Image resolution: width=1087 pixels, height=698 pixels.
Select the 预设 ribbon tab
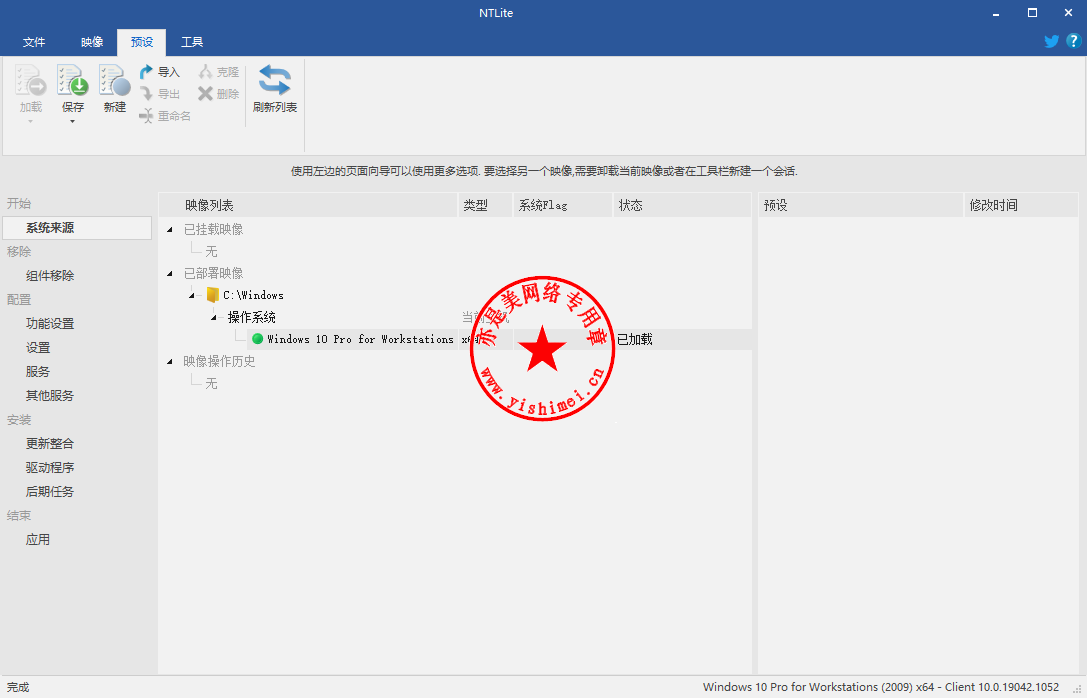(141, 42)
